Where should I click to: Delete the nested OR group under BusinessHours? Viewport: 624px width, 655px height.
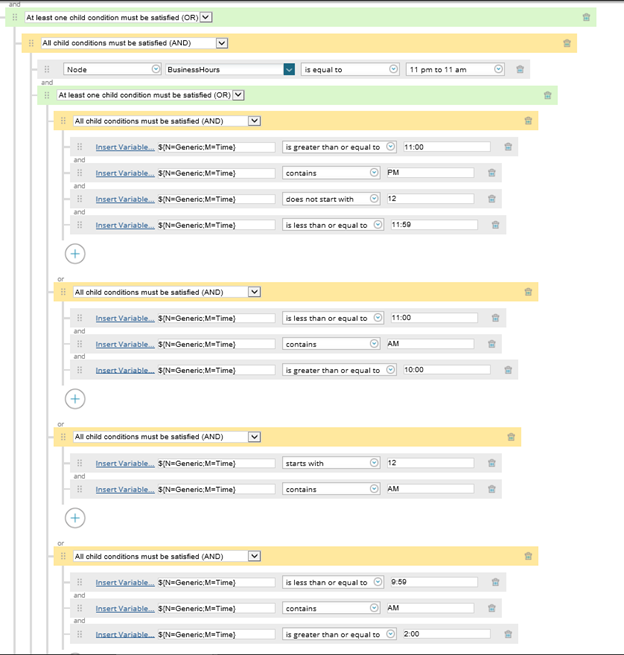pyautogui.click(x=548, y=95)
